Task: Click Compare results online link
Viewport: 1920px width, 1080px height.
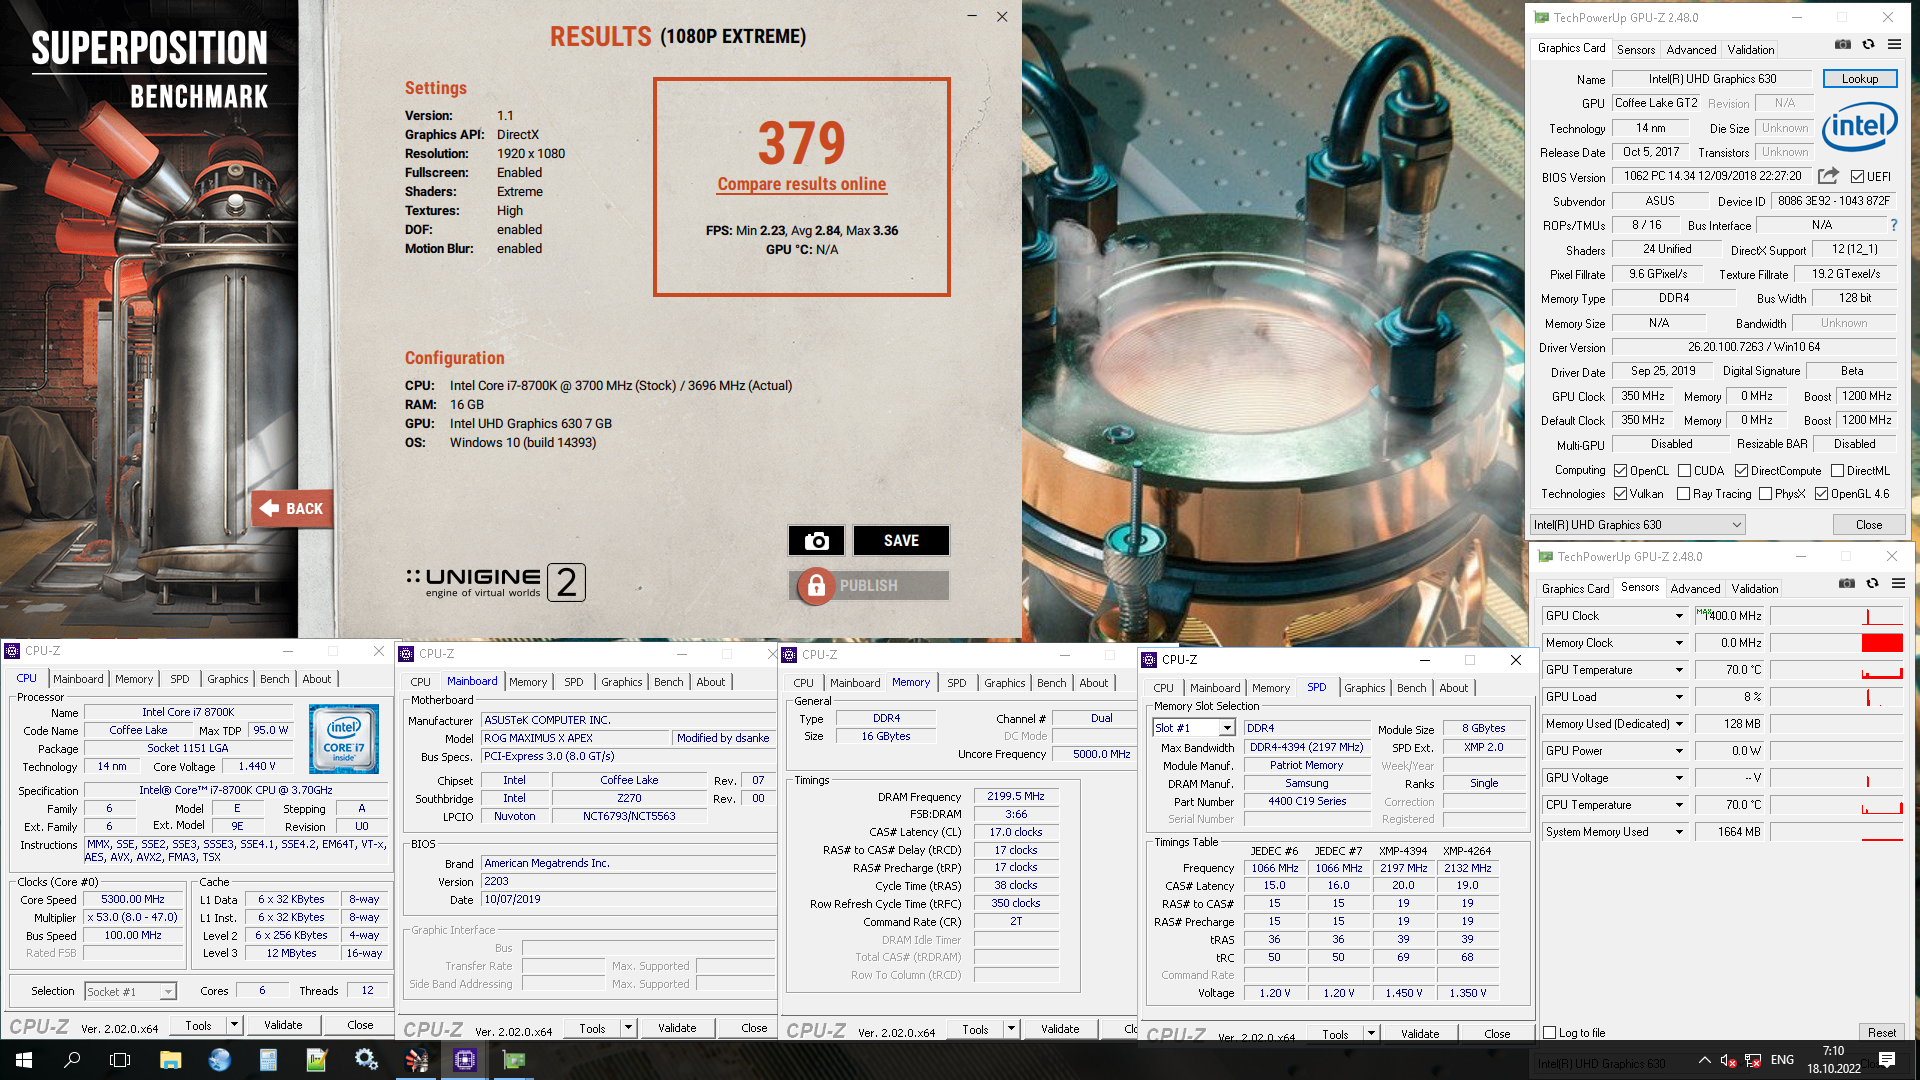Action: [x=801, y=184]
